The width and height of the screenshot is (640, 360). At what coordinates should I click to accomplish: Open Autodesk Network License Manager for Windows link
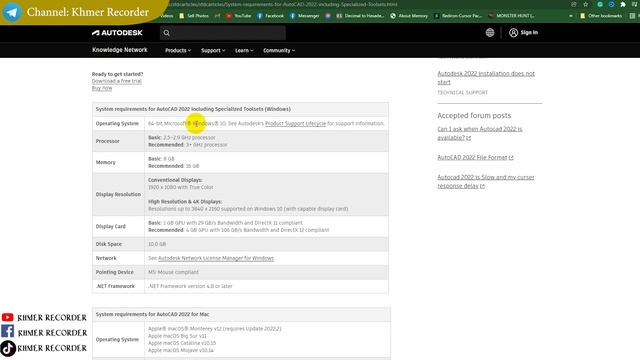coord(216,258)
